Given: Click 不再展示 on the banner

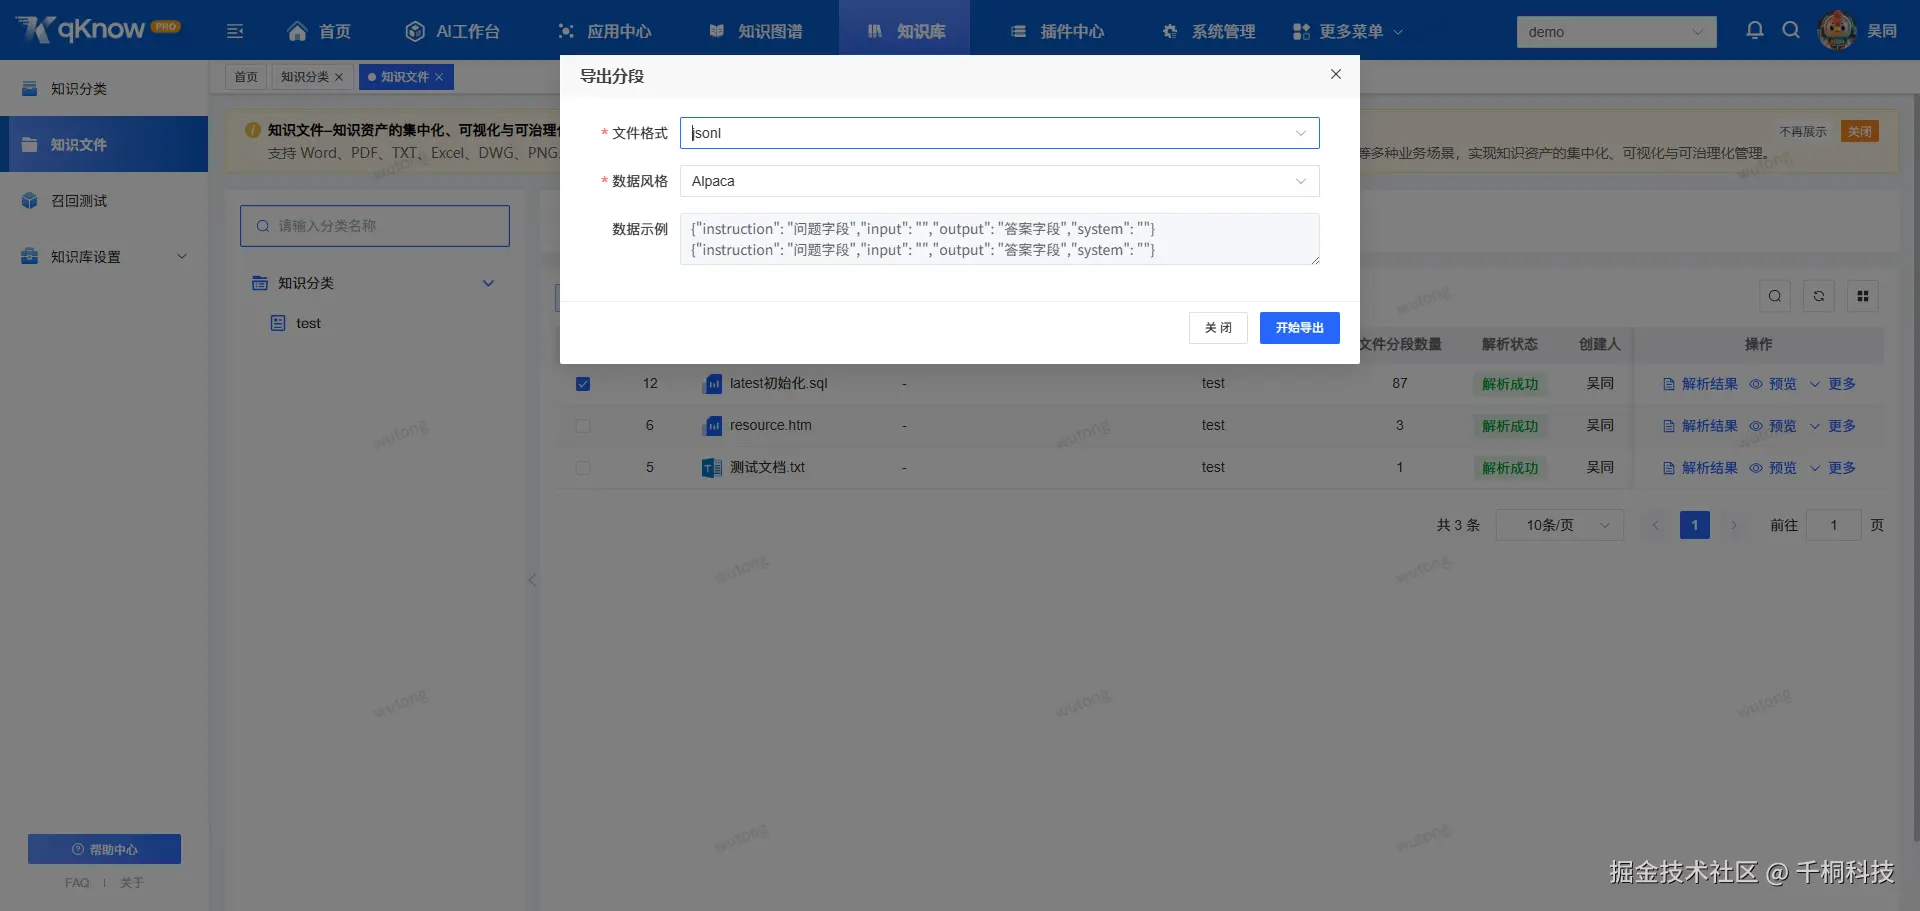Looking at the screenshot, I should point(1803,132).
